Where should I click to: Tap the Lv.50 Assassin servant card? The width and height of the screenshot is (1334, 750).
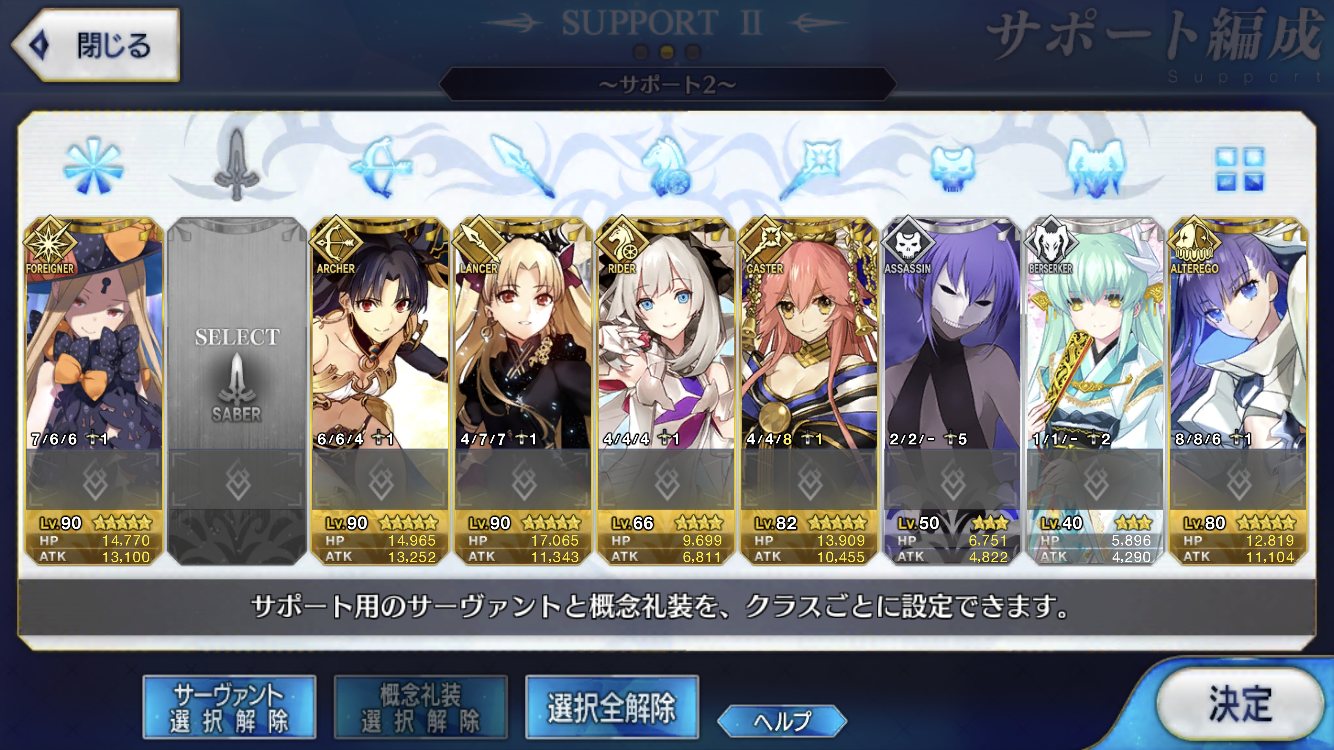(x=952, y=391)
